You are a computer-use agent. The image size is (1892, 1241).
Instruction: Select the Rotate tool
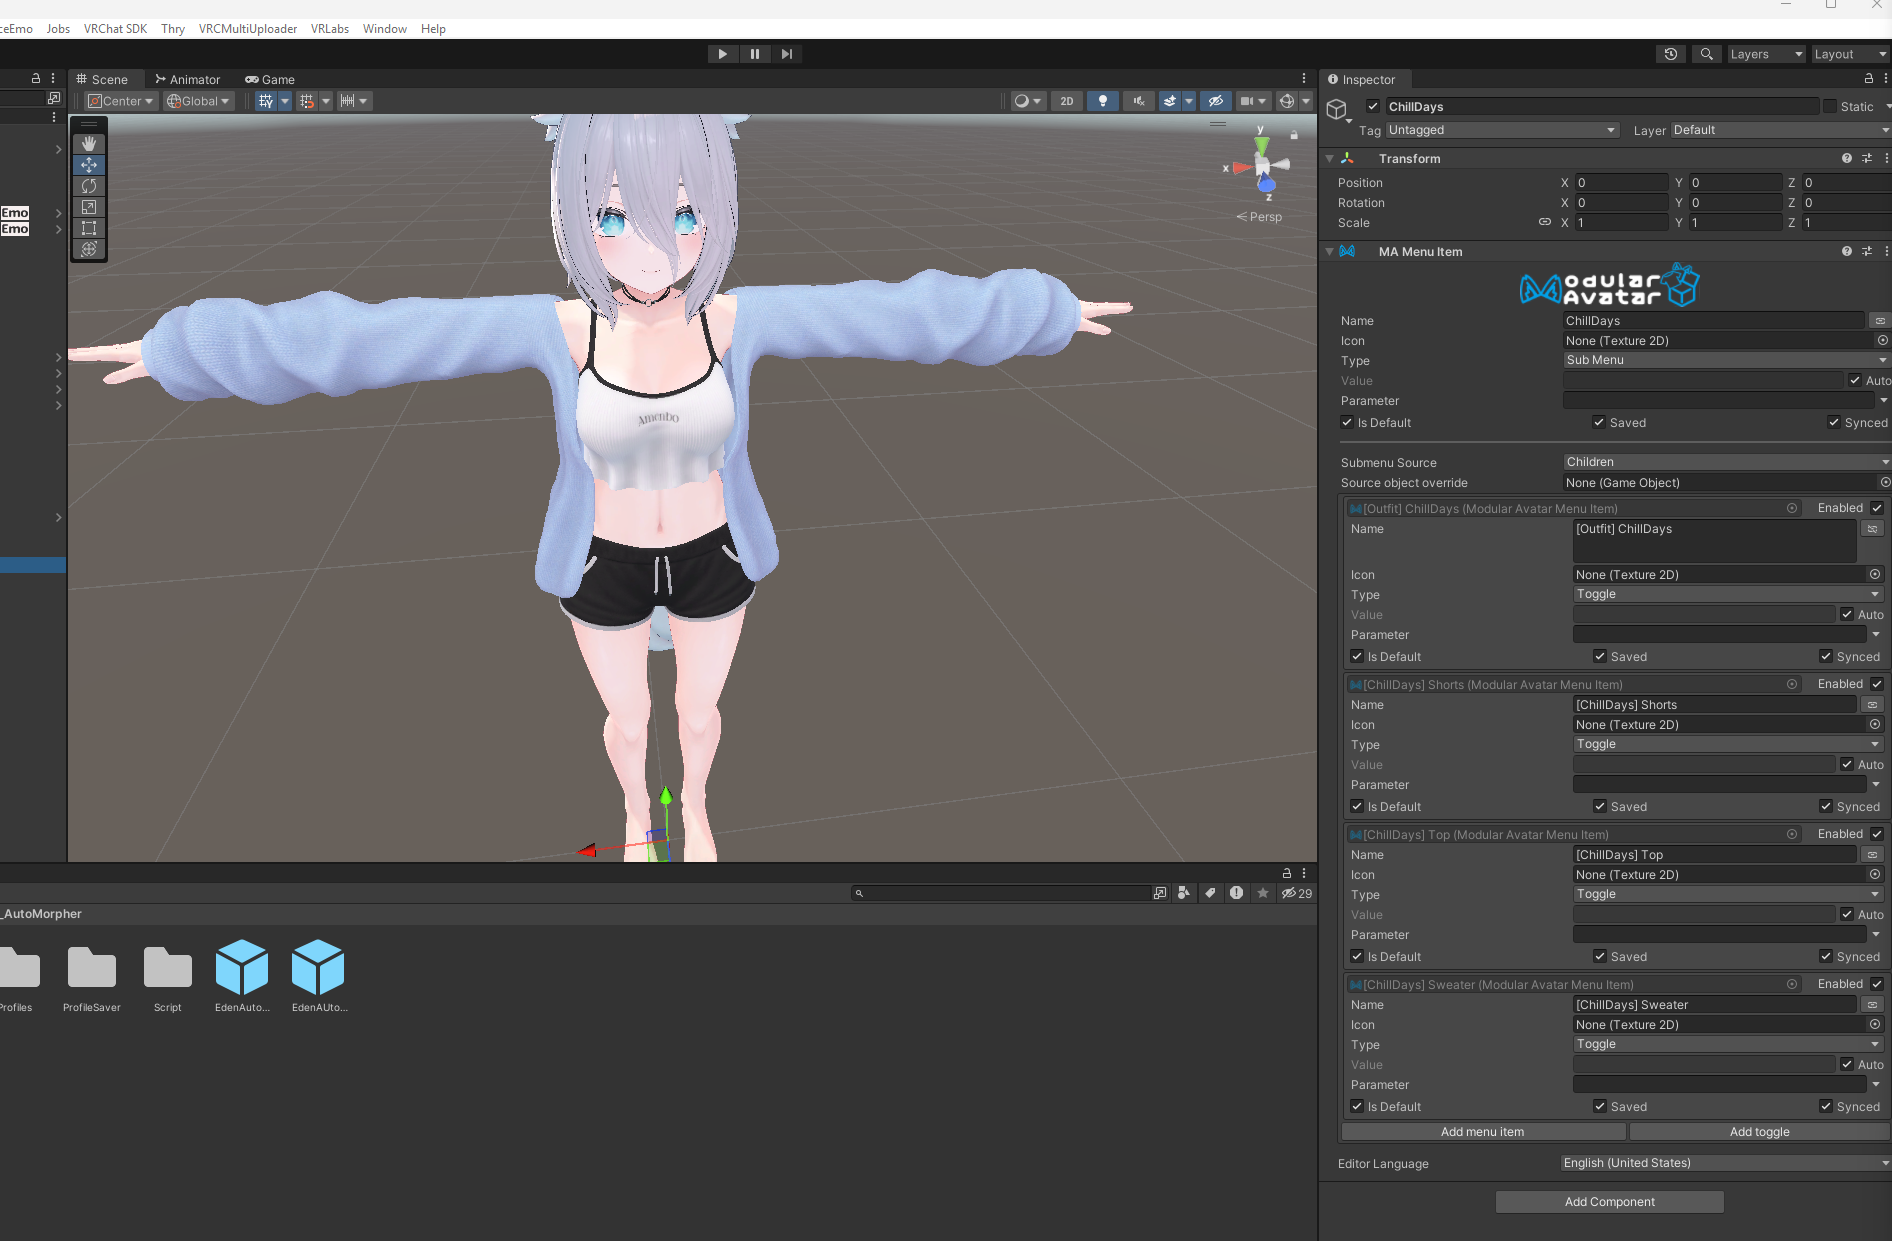coord(89,186)
